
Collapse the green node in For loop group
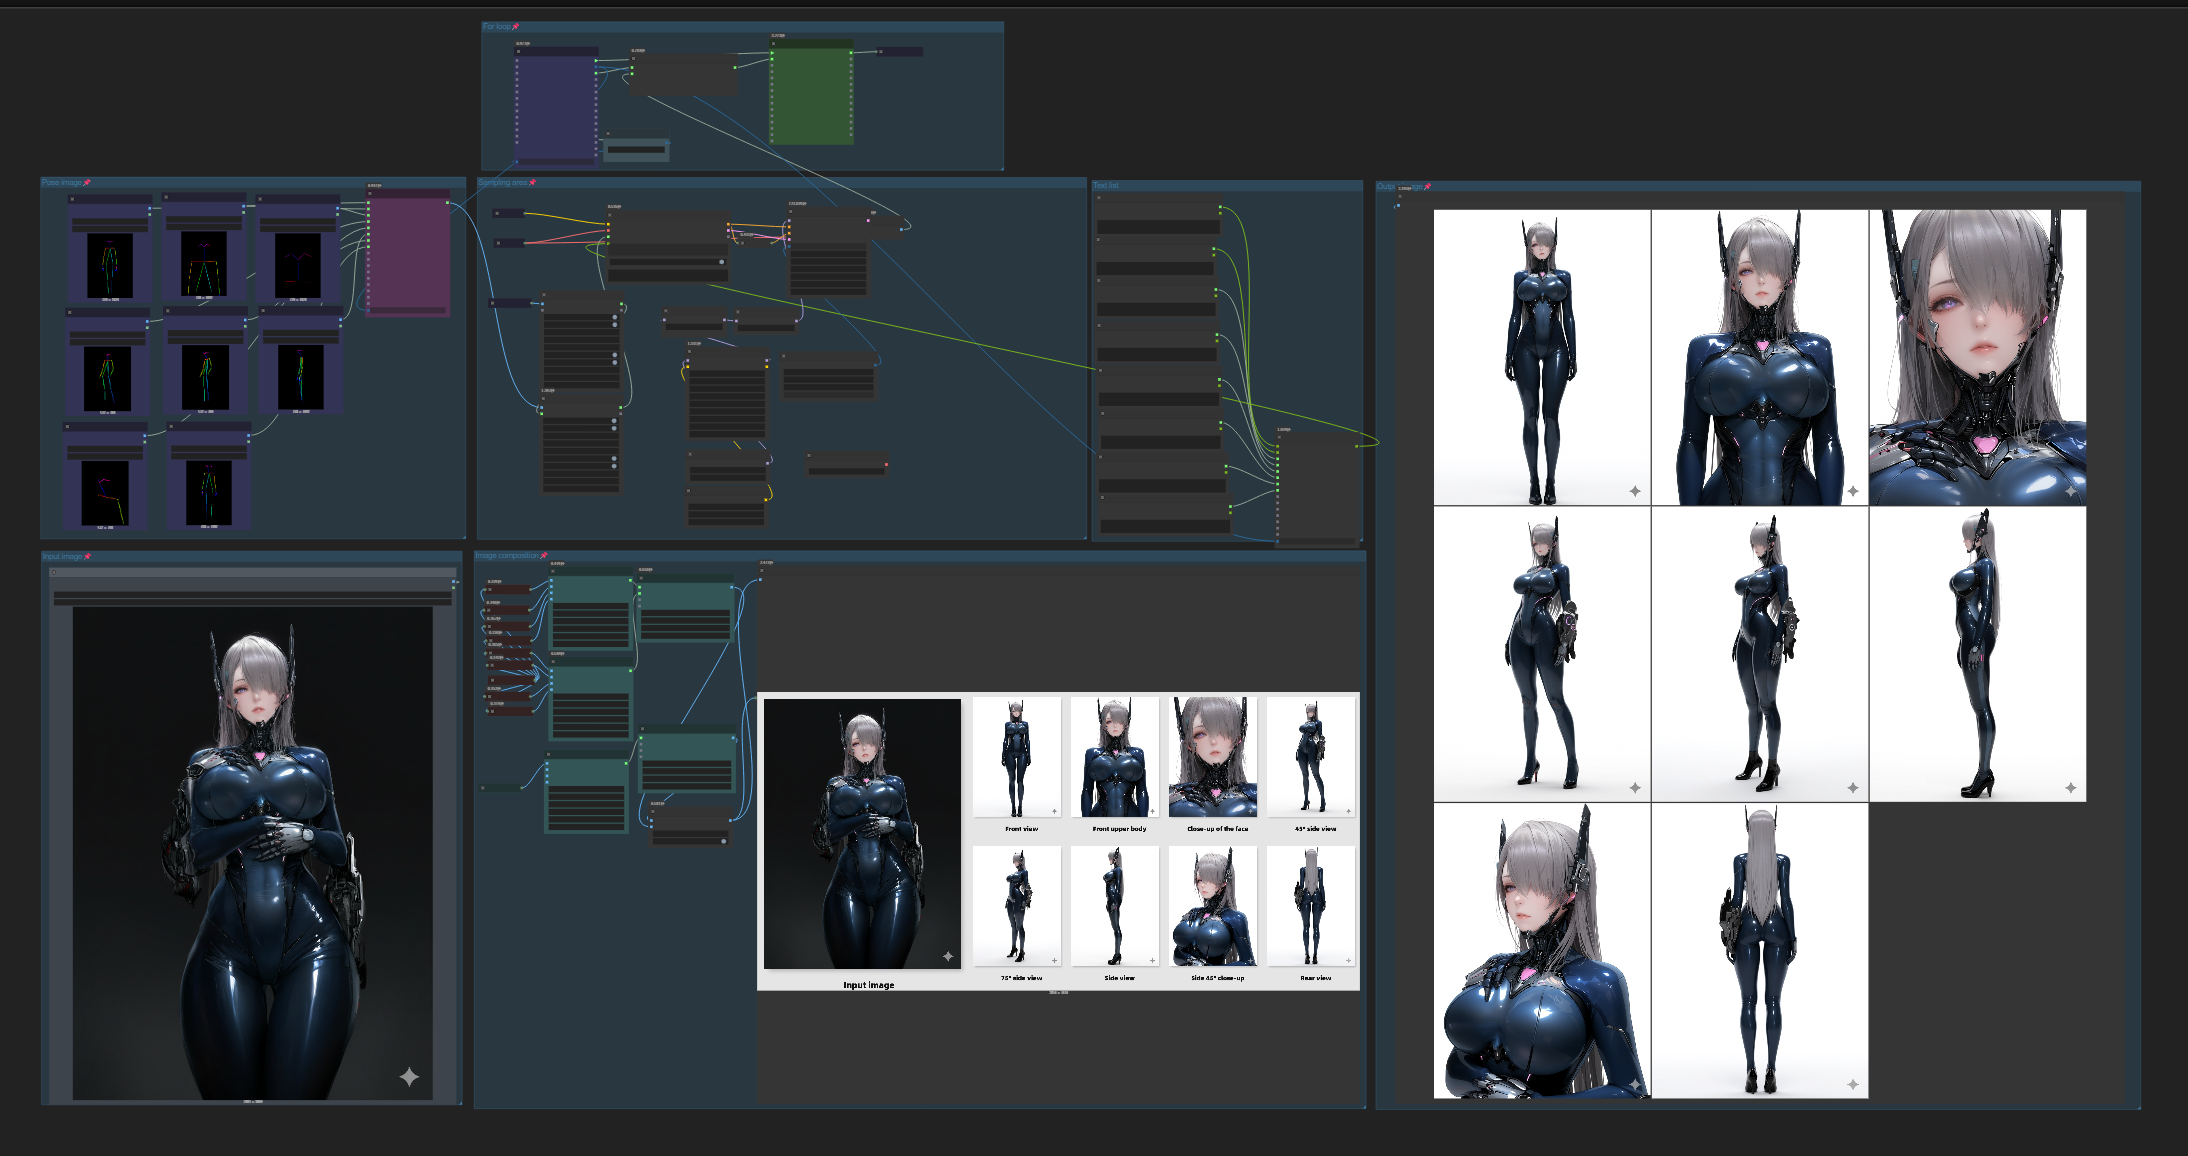click(774, 44)
